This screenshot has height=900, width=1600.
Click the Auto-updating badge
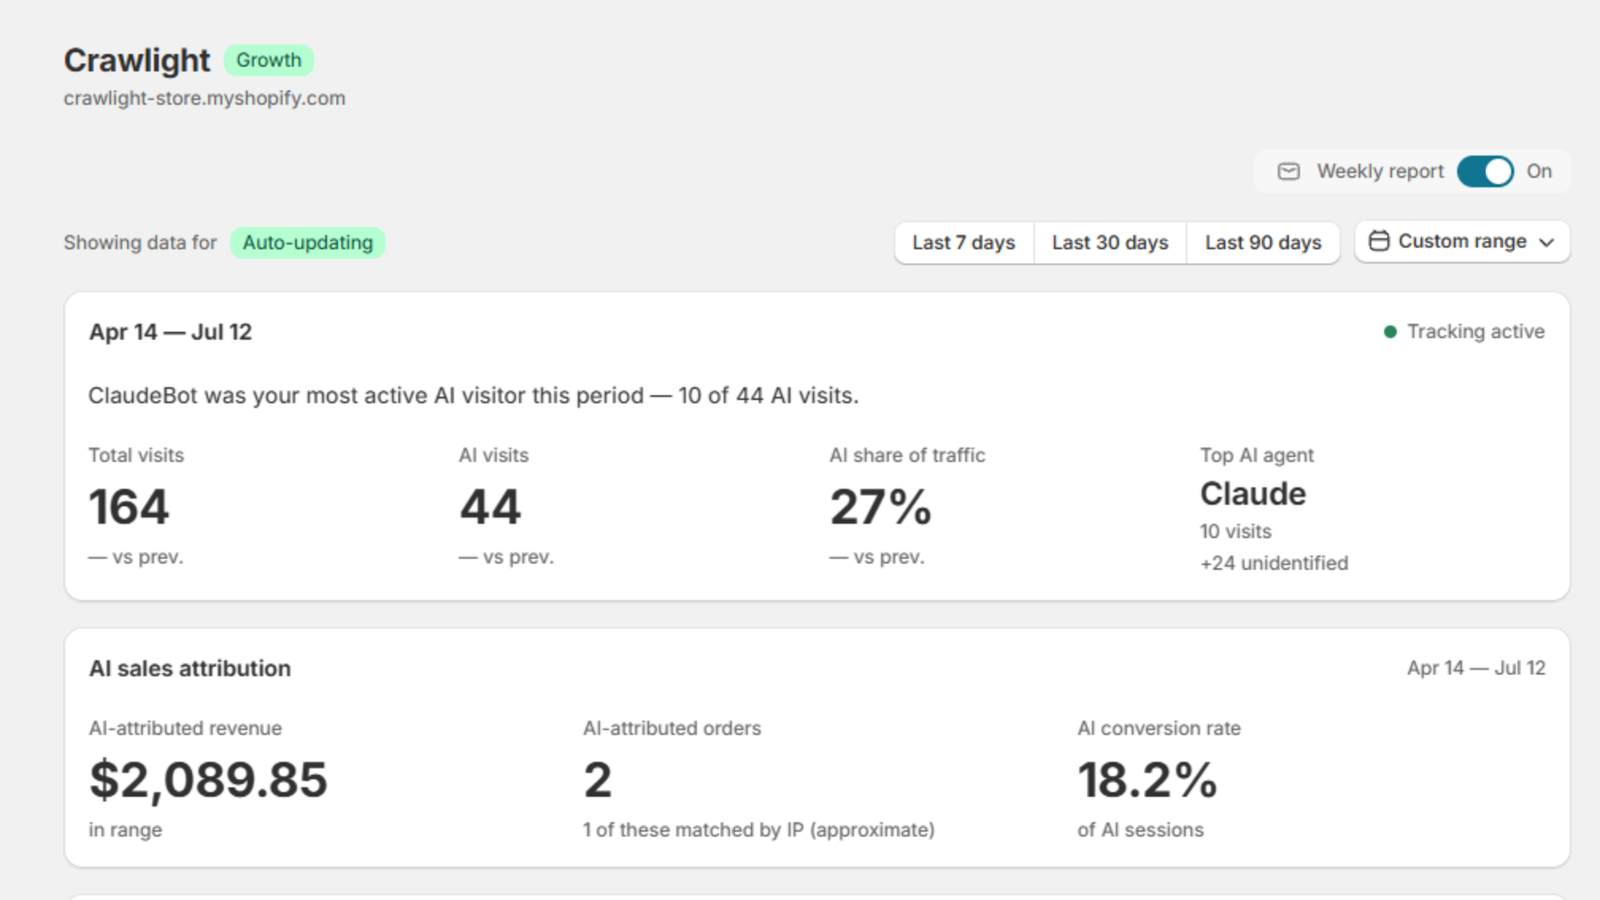tap(308, 243)
